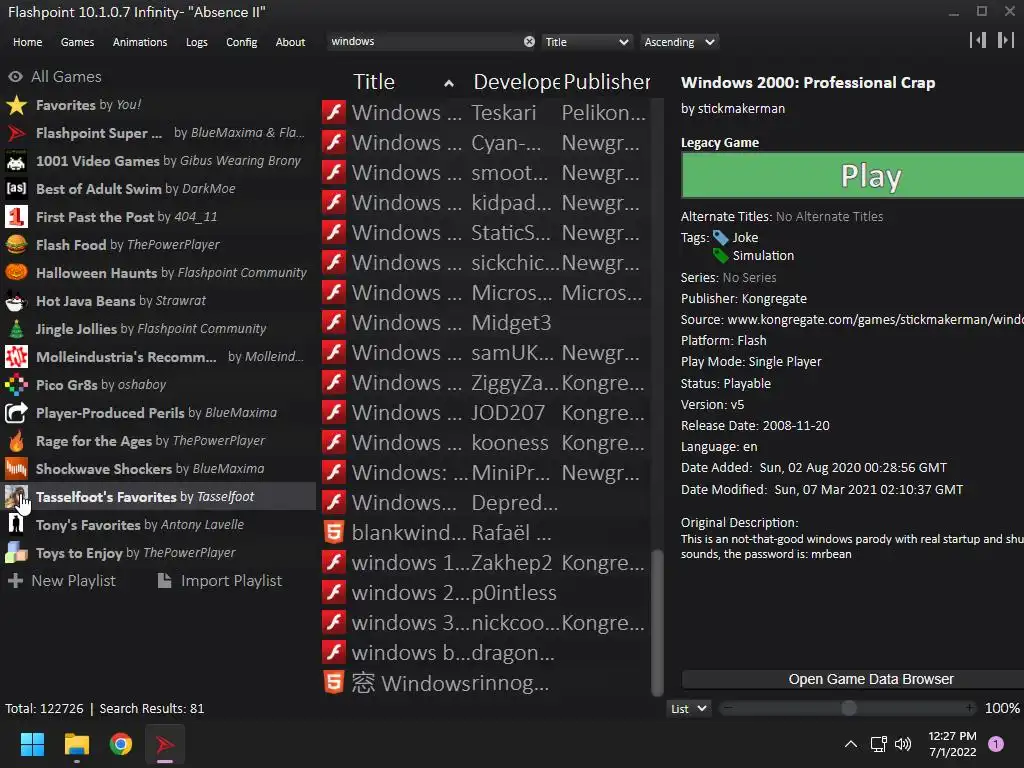Click the Hot Java Beans icon
The image size is (1024, 768).
(x=16, y=301)
